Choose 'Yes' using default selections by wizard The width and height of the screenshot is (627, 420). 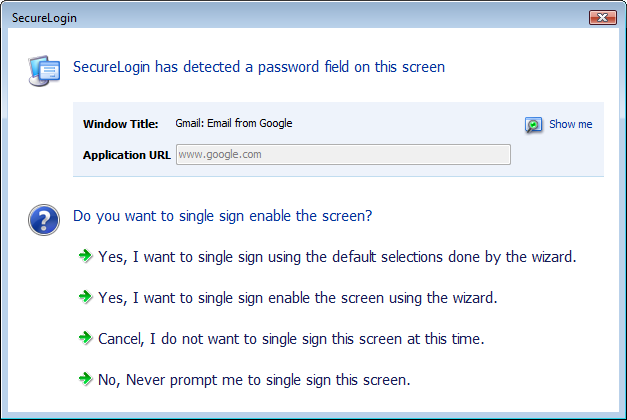pyautogui.click(x=337, y=257)
